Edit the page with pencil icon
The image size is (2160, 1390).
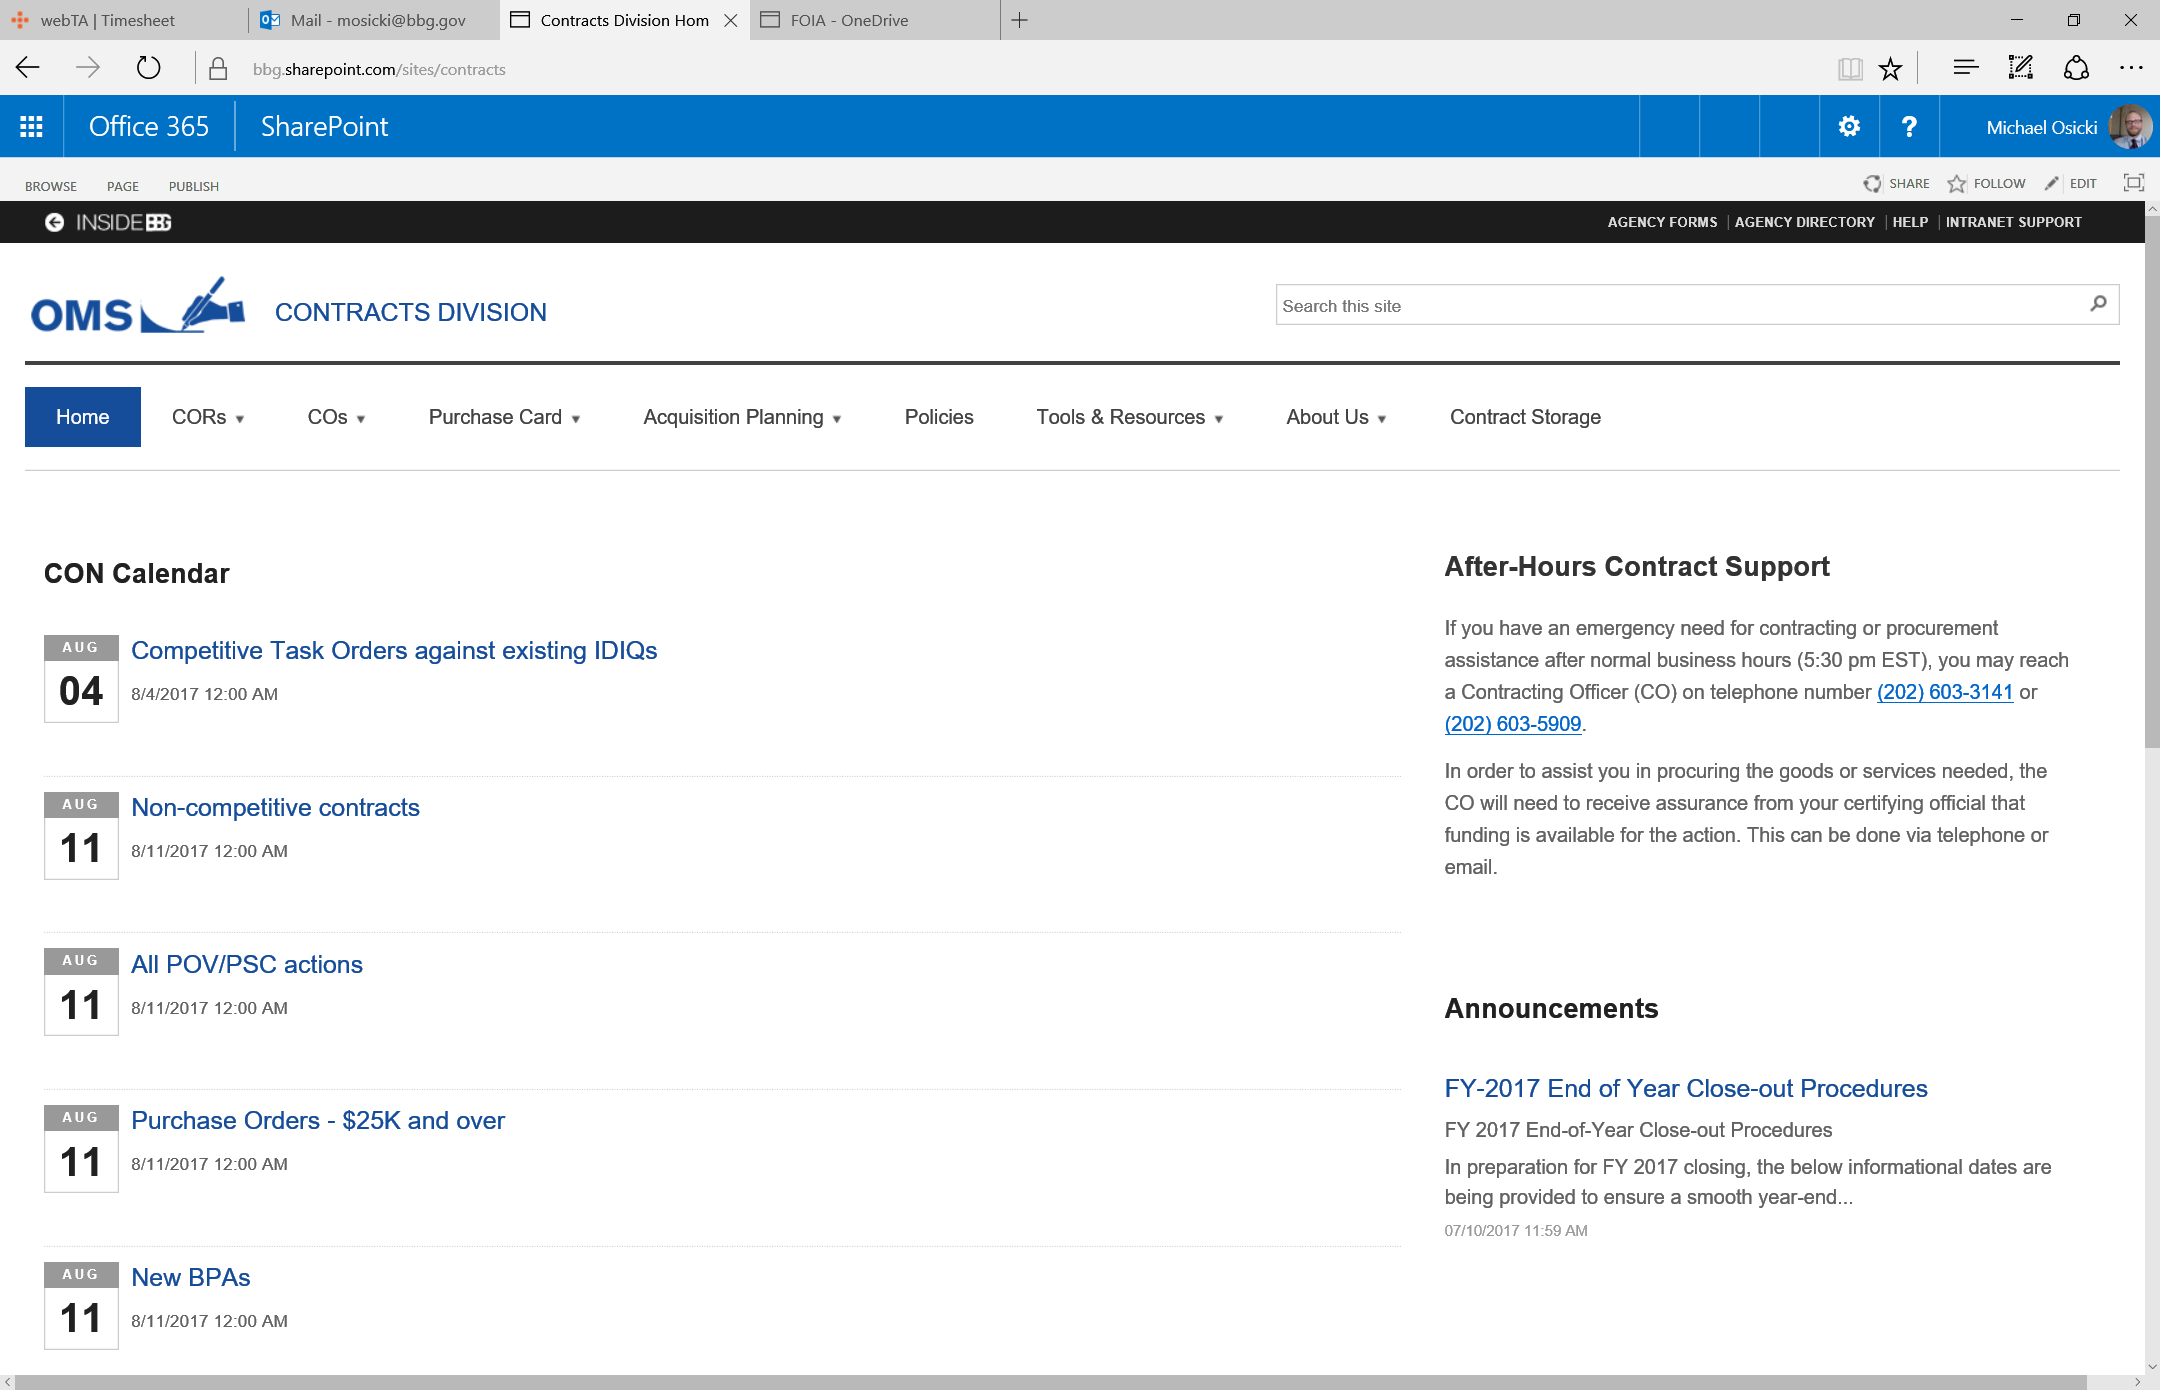[2052, 184]
